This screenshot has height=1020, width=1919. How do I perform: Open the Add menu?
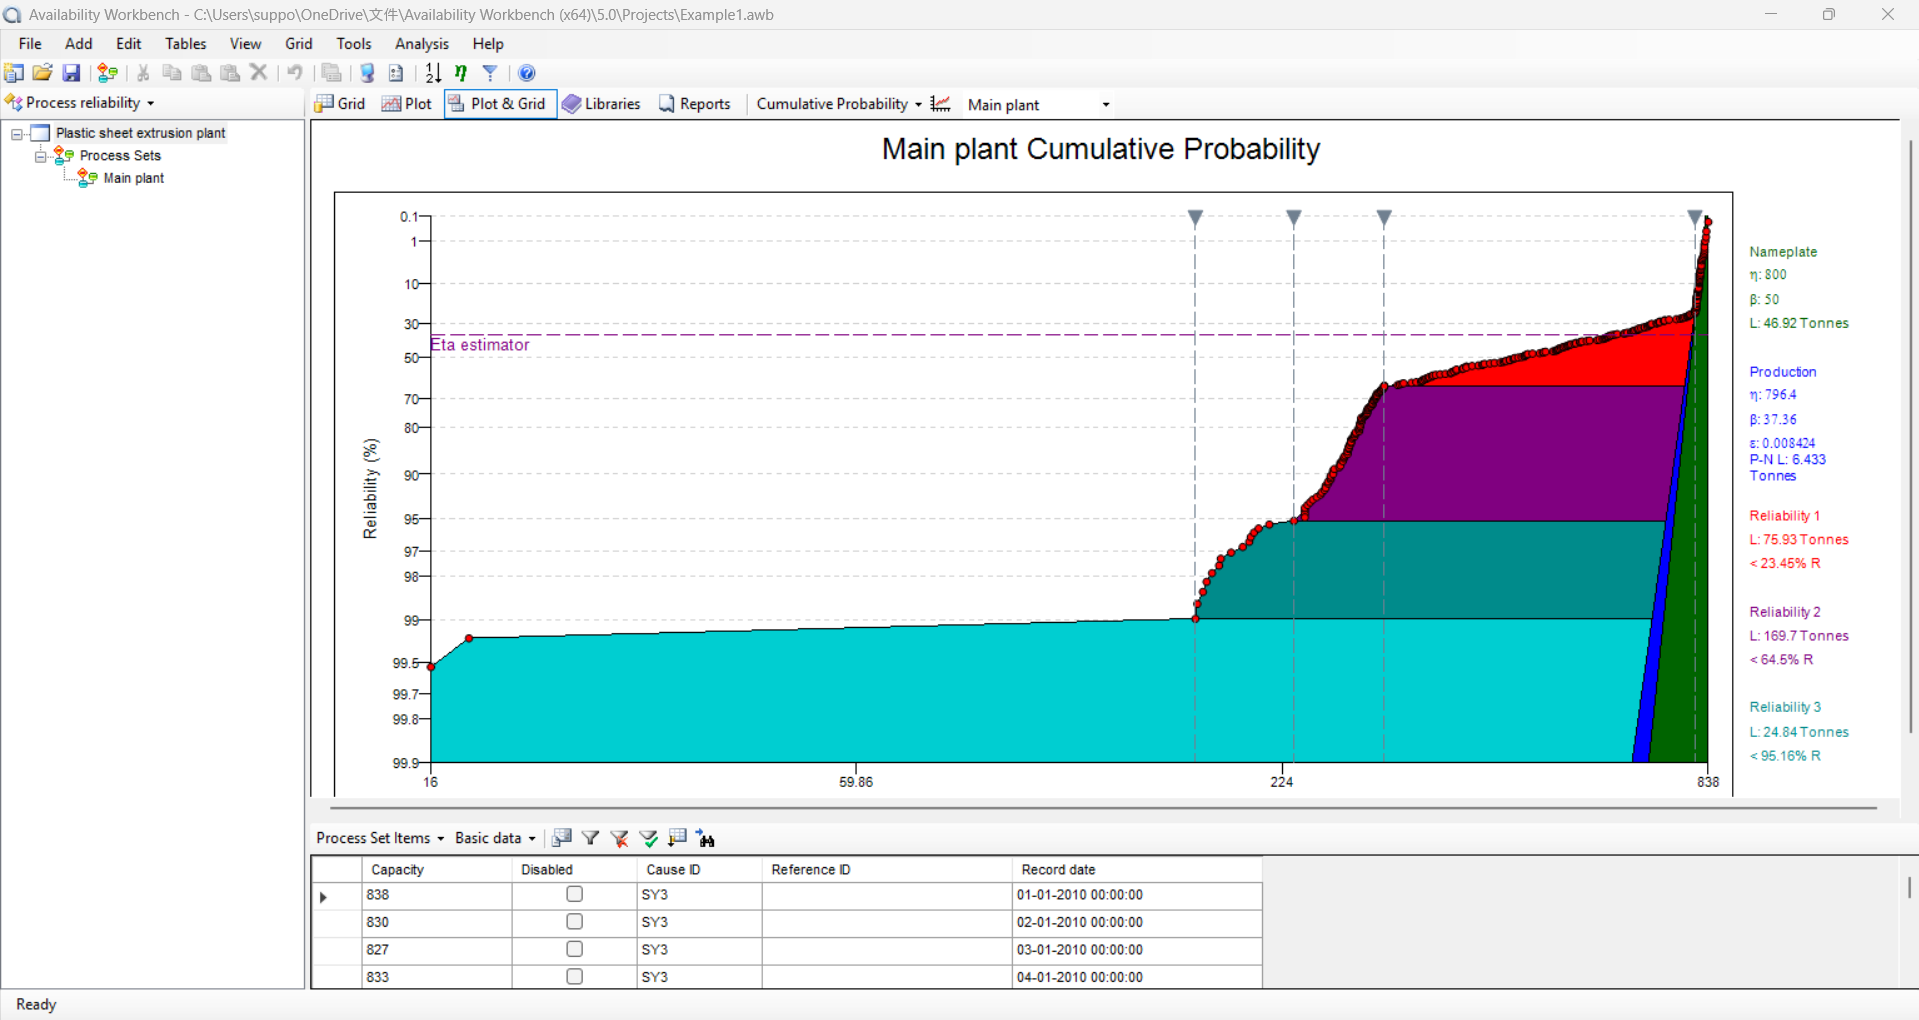(78, 44)
